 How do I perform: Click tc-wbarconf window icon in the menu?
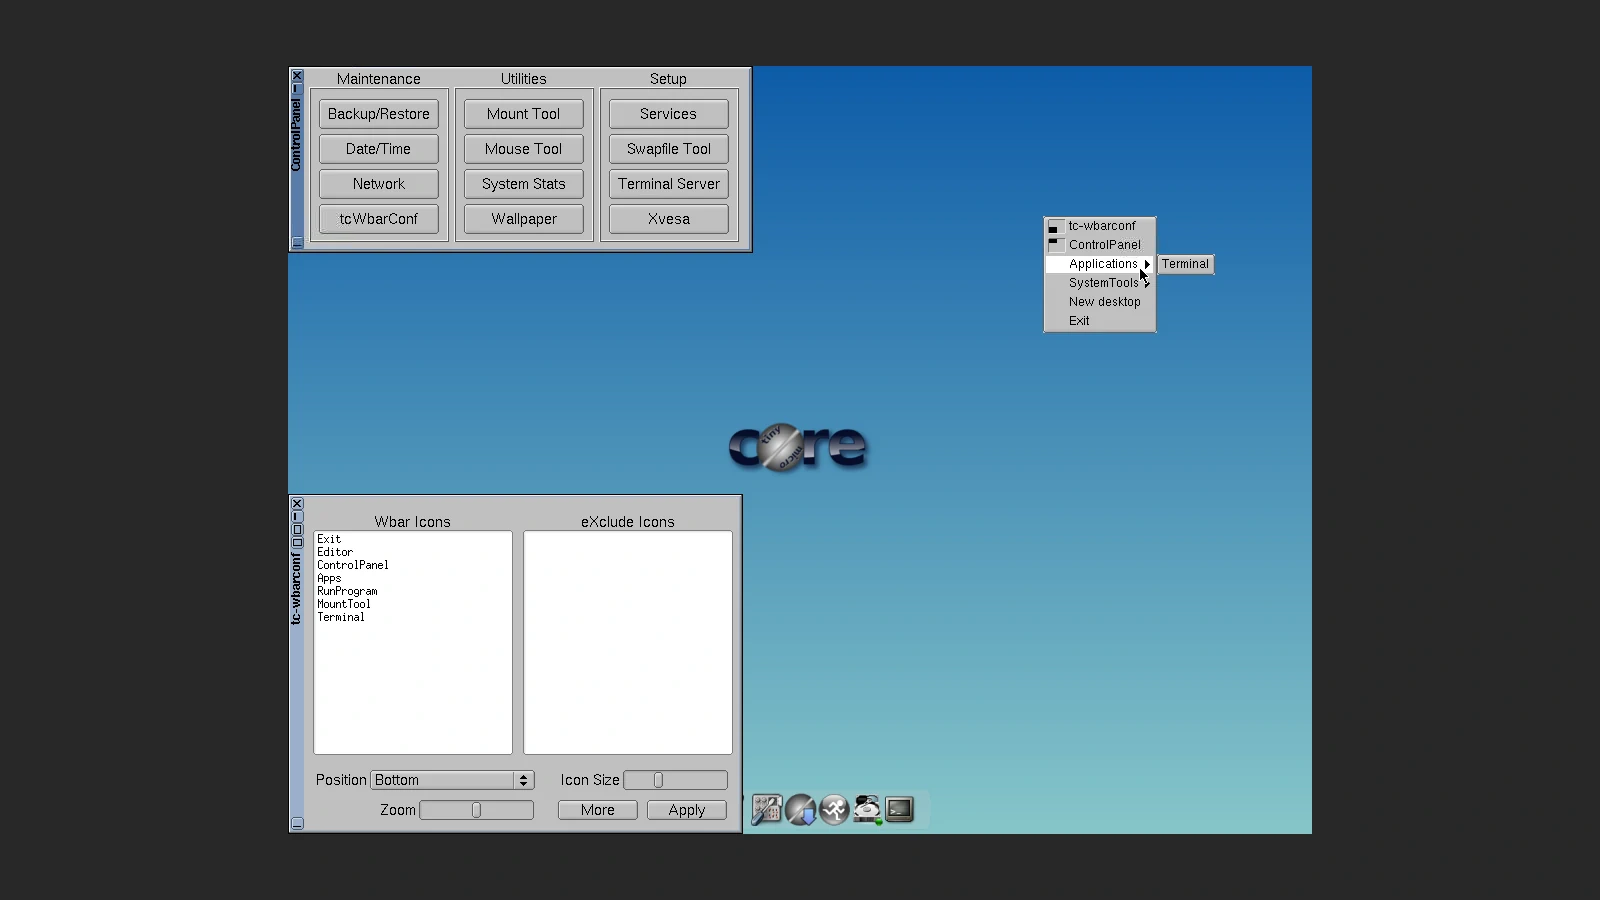coord(1055,226)
